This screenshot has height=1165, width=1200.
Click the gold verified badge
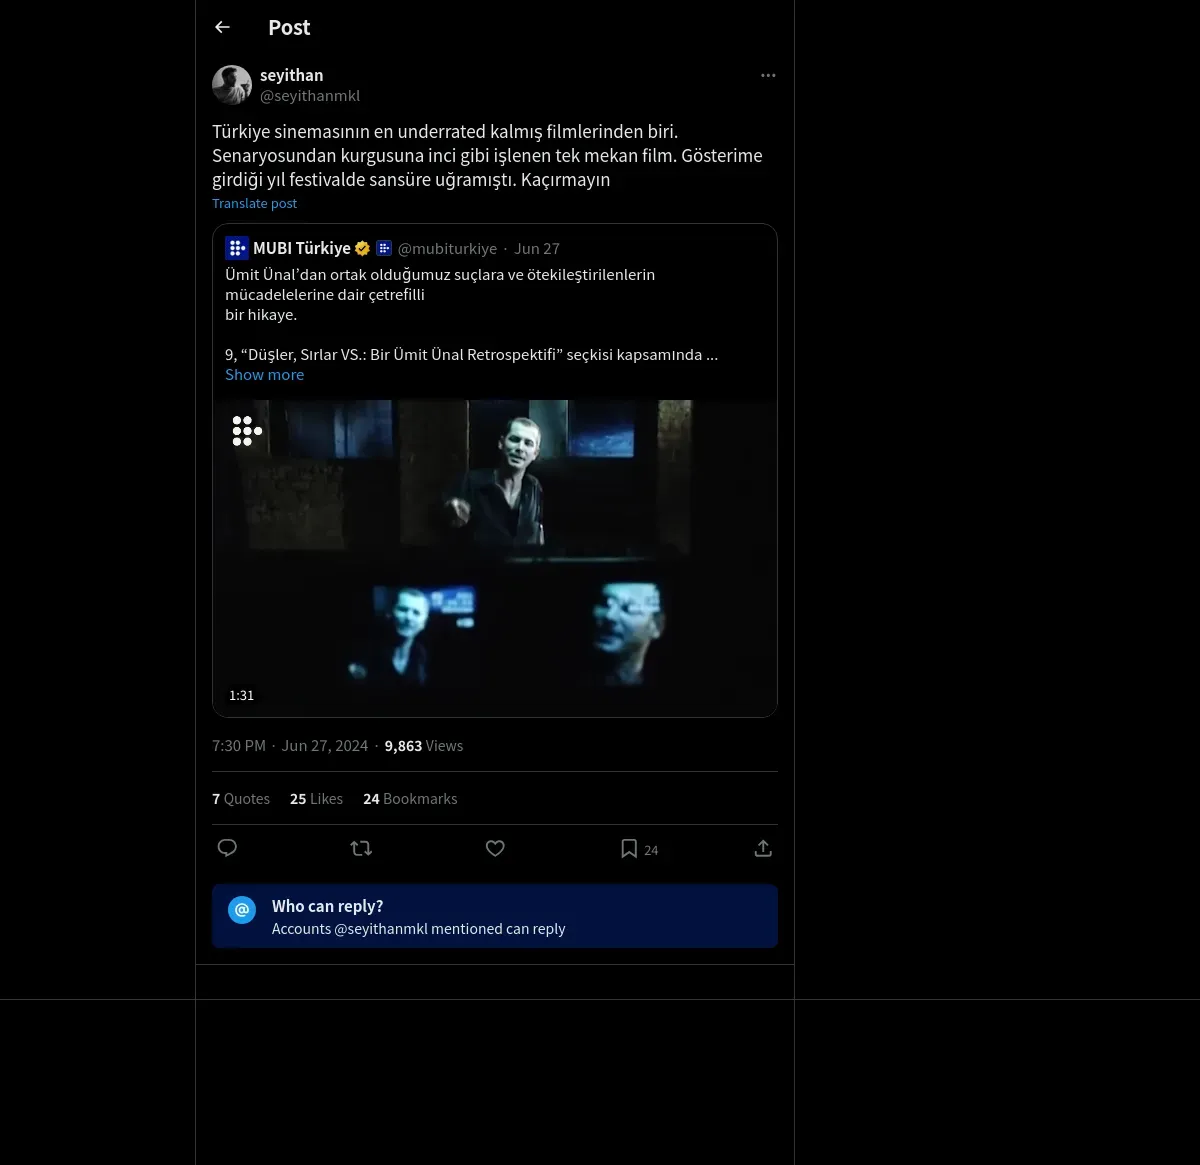[362, 248]
